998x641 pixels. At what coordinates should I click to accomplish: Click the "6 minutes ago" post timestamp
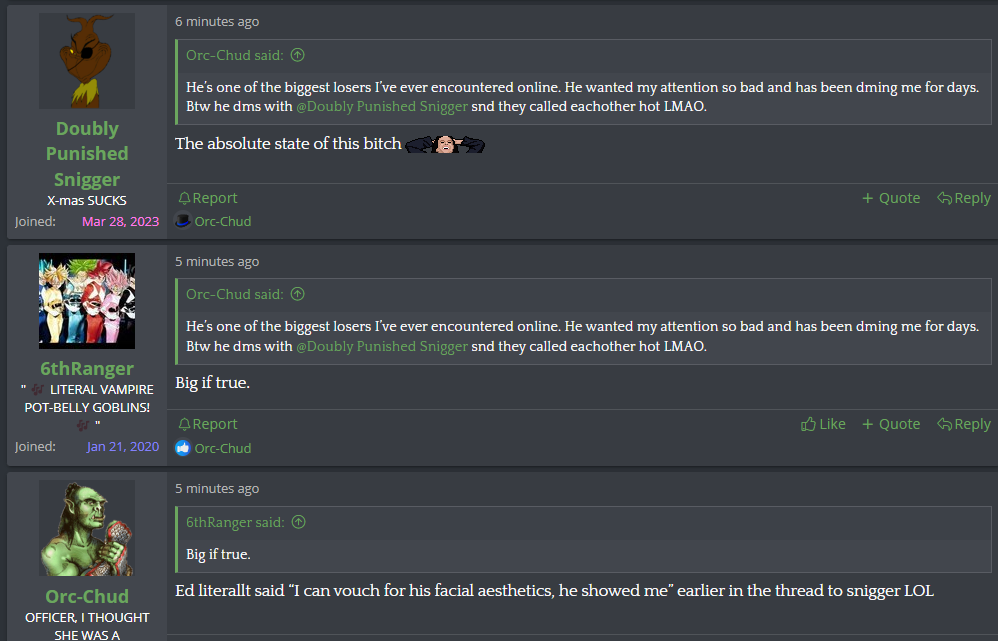click(x=217, y=21)
